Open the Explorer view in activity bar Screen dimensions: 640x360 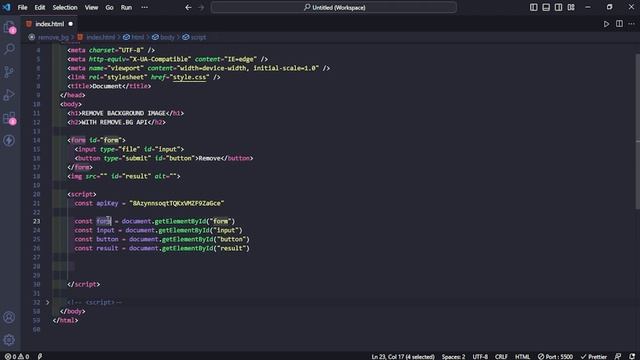[x=9, y=27]
